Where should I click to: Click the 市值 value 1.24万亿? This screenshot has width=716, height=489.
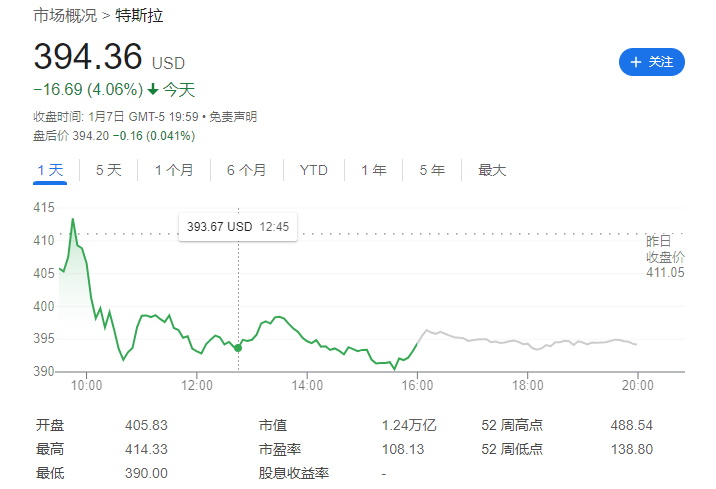[409, 426]
